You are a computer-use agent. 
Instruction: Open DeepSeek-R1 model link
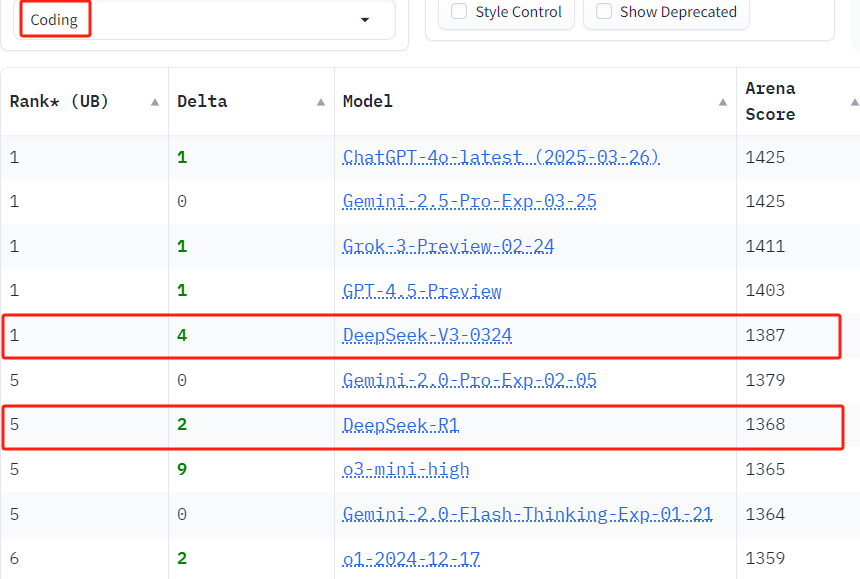400,425
